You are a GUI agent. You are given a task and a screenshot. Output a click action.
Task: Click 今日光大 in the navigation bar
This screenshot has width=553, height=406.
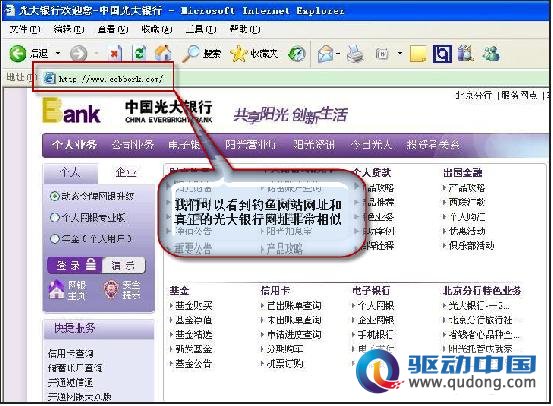(371, 145)
